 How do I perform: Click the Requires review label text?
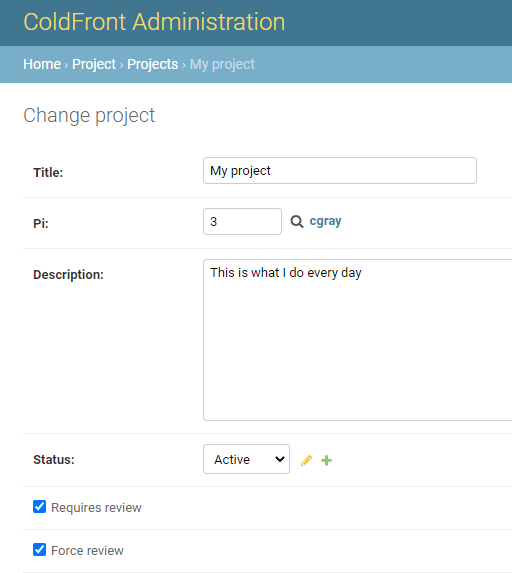pos(96,508)
